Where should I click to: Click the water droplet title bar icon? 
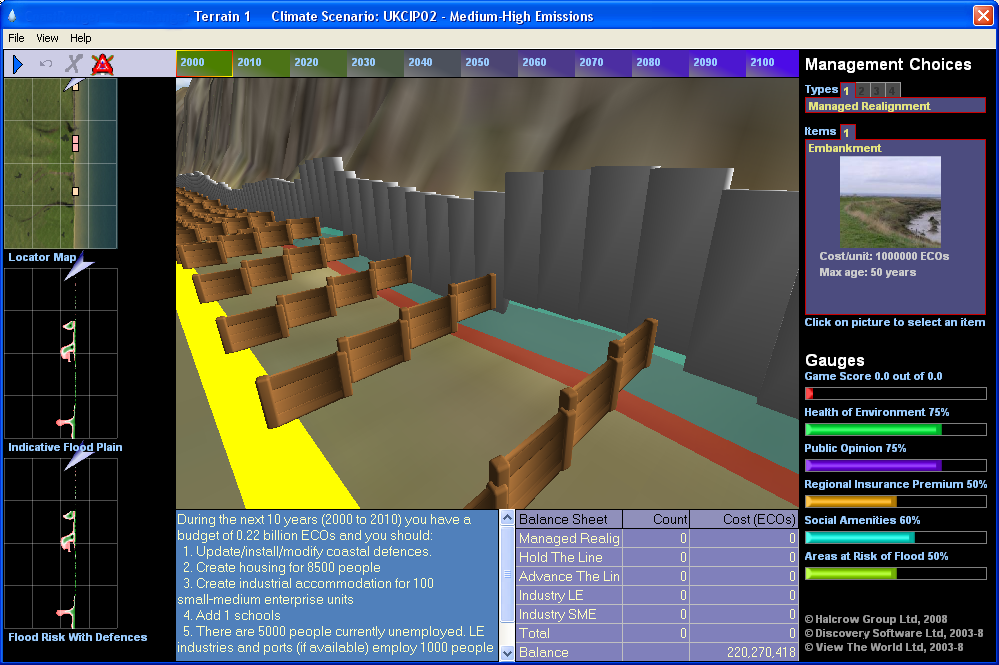12,16
